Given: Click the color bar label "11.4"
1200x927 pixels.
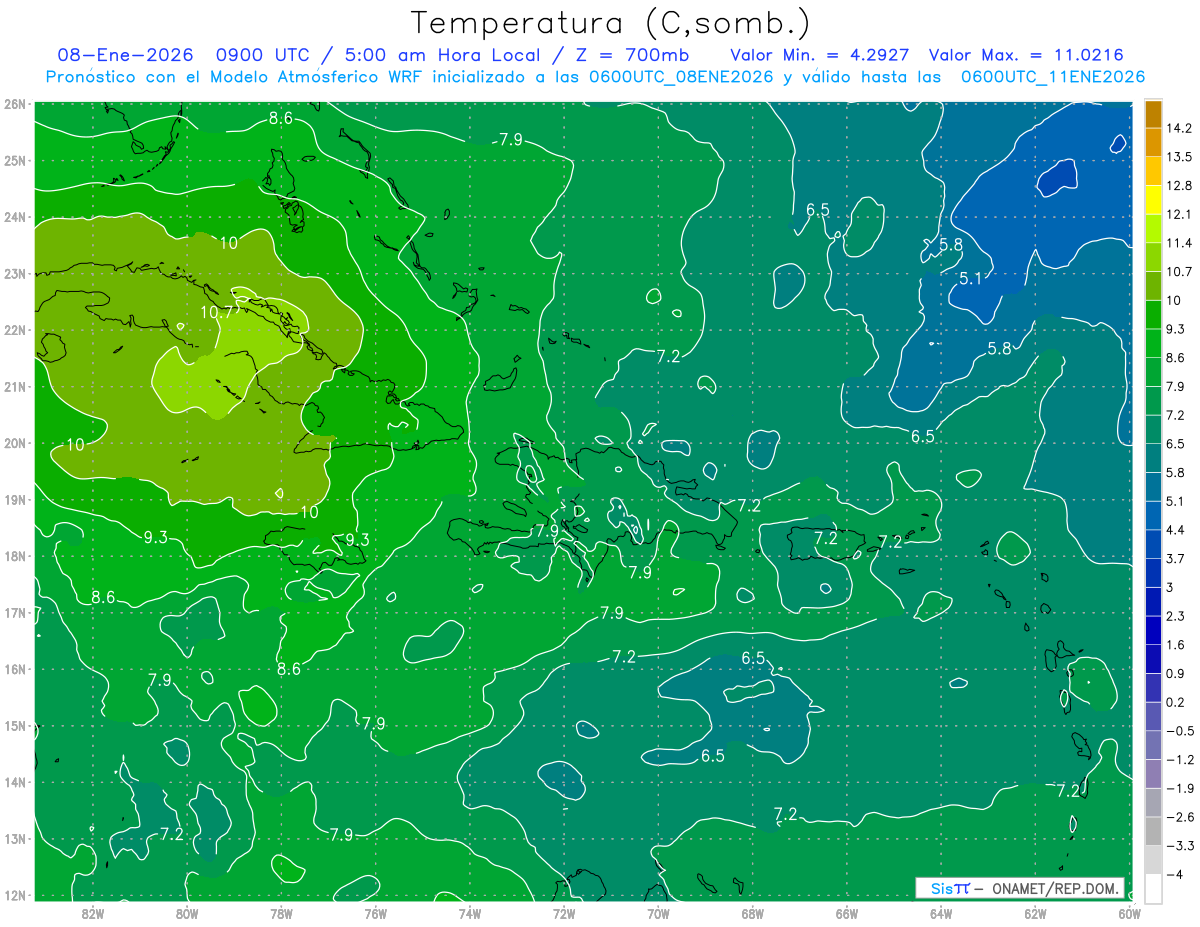Looking at the screenshot, I should 1179,243.
